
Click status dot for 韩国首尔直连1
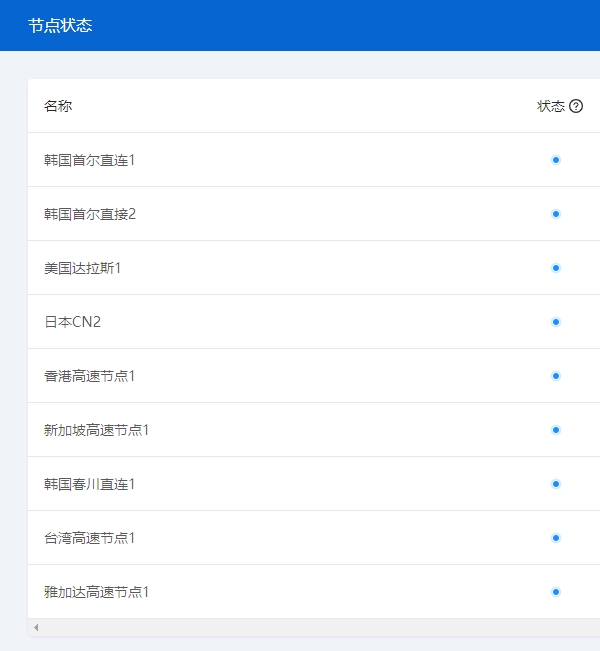(556, 160)
